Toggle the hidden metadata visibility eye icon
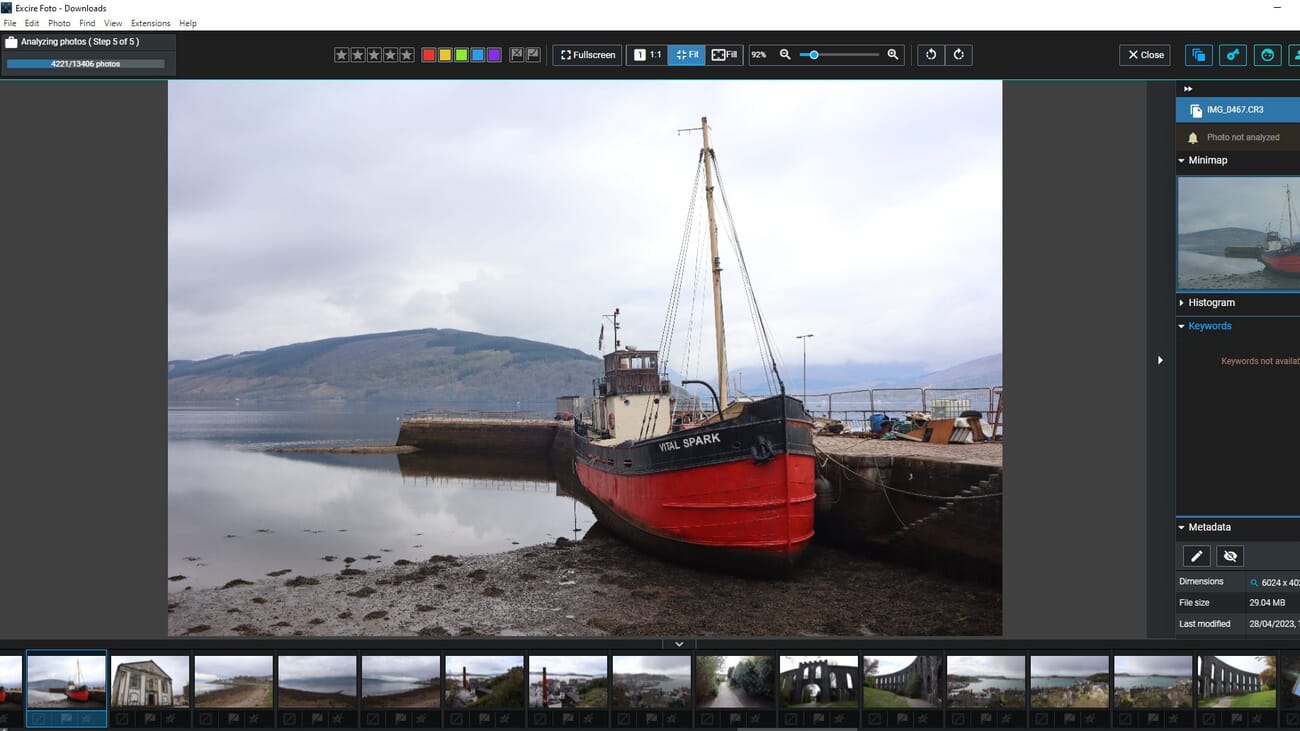This screenshot has width=1300, height=731. pos(1230,556)
